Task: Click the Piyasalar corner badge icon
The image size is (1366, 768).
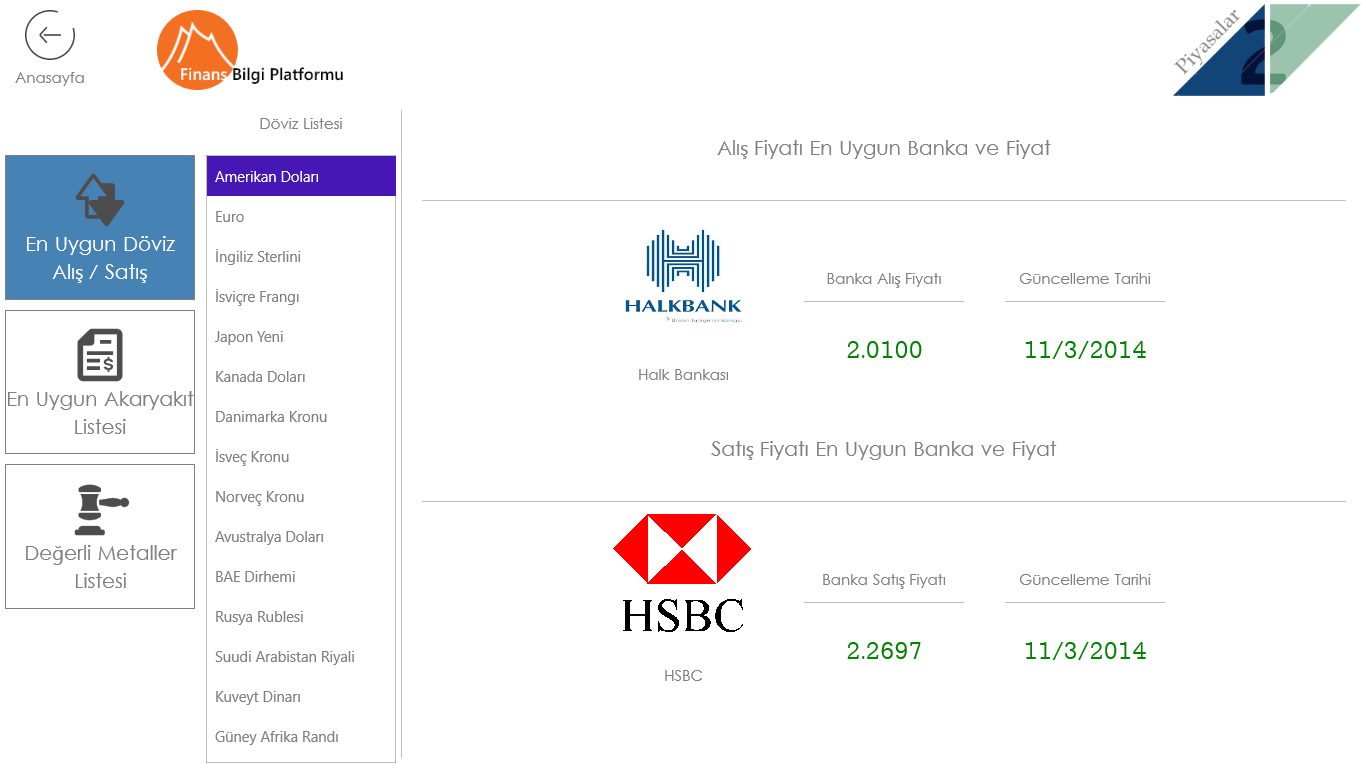Action: pos(1266,50)
